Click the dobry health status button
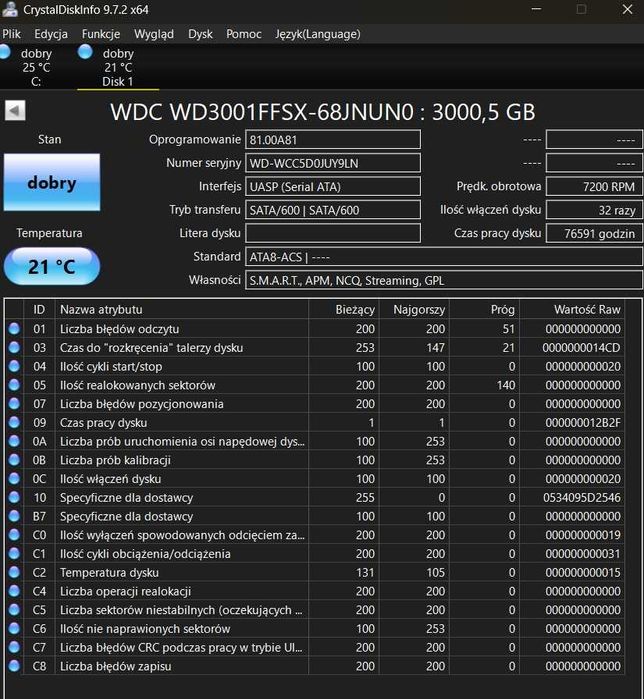Screen dimensions: 644x699 click(52, 182)
